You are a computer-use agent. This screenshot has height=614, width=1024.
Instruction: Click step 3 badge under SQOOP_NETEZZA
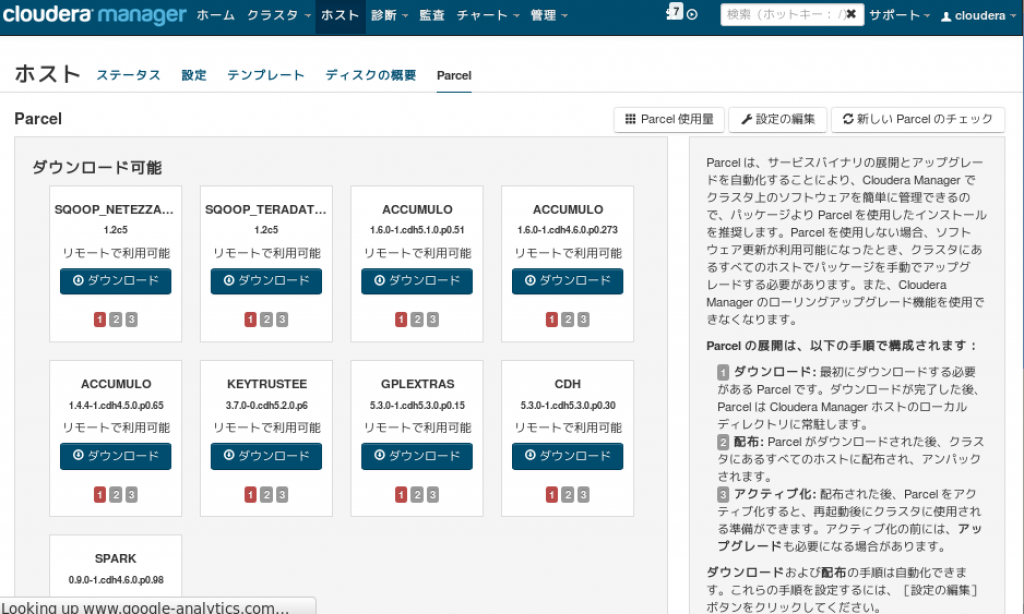pyautogui.click(x=131, y=319)
